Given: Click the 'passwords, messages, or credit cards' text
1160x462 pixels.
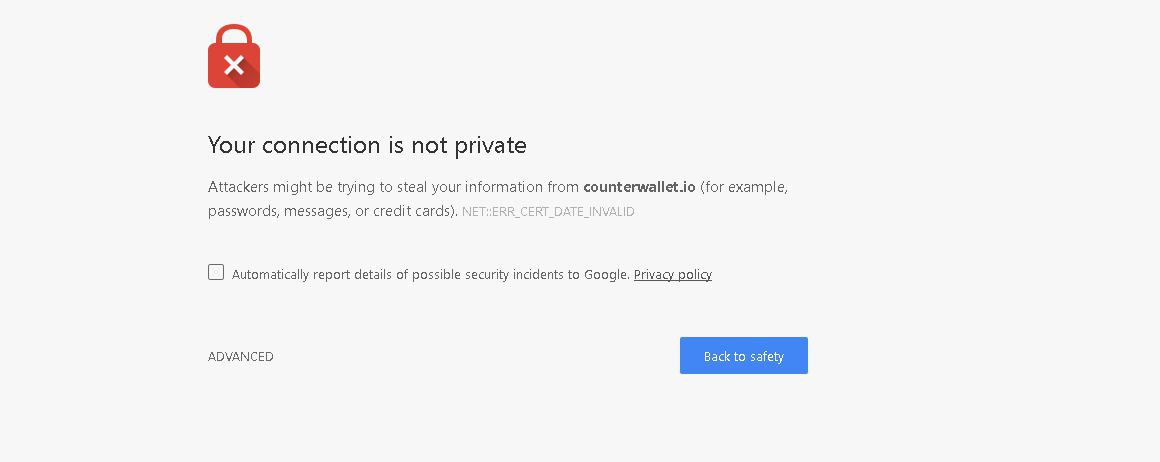Looking at the screenshot, I should (329, 211).
